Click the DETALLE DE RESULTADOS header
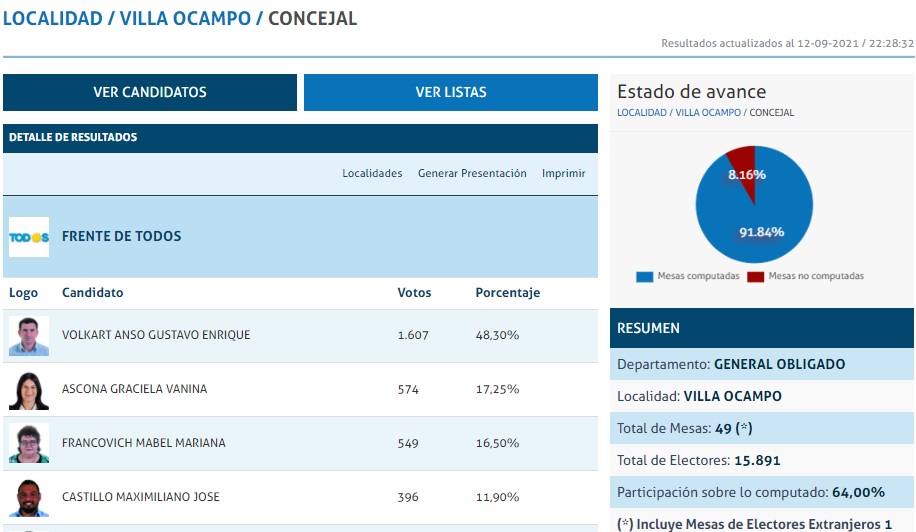The width and height of the screenshot is (916, 532). point(300,138)
